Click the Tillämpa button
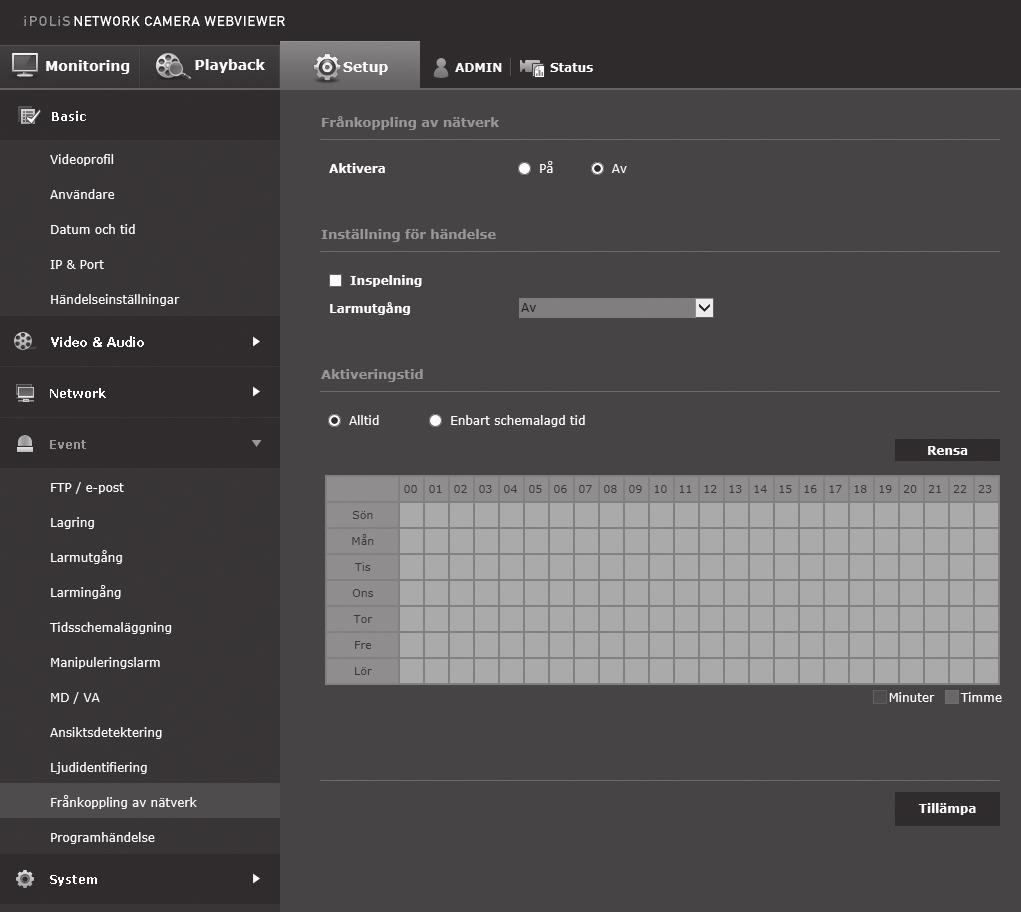Screen dimensions: 1021x912 [x=947, y=808]
